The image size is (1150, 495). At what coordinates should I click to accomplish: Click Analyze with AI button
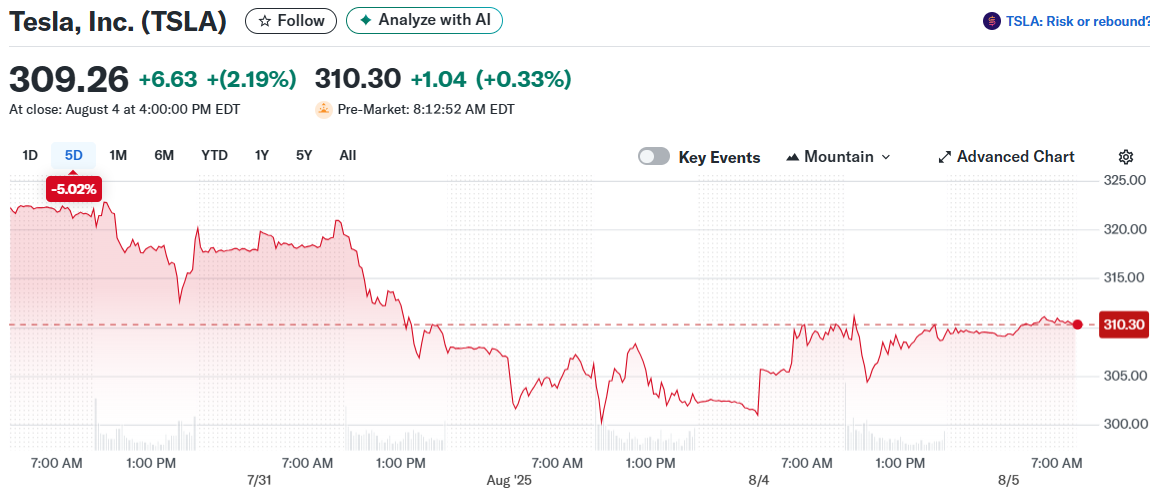click(424, 21)
